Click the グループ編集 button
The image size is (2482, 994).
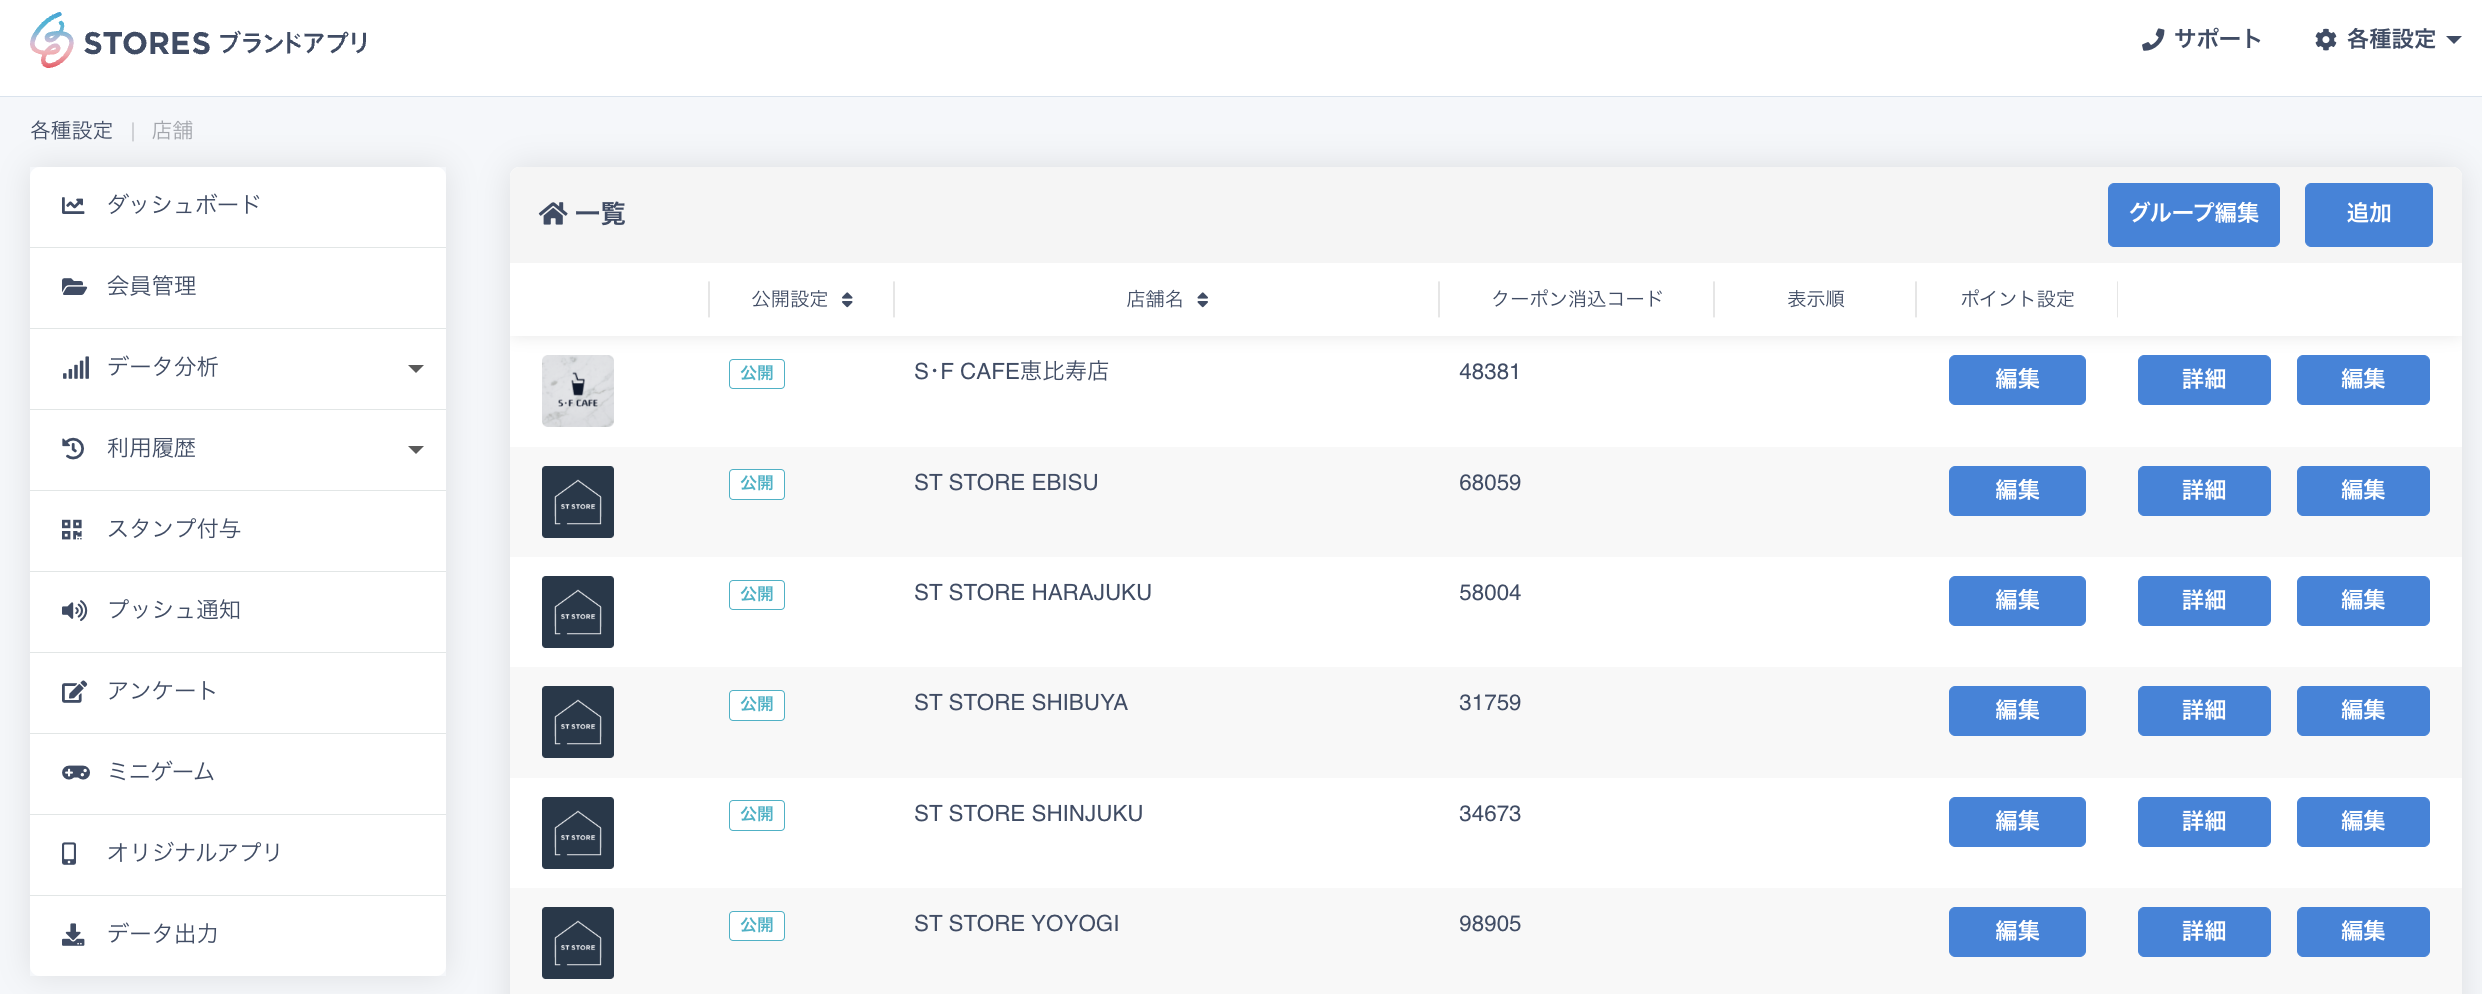coord(2193,214)
